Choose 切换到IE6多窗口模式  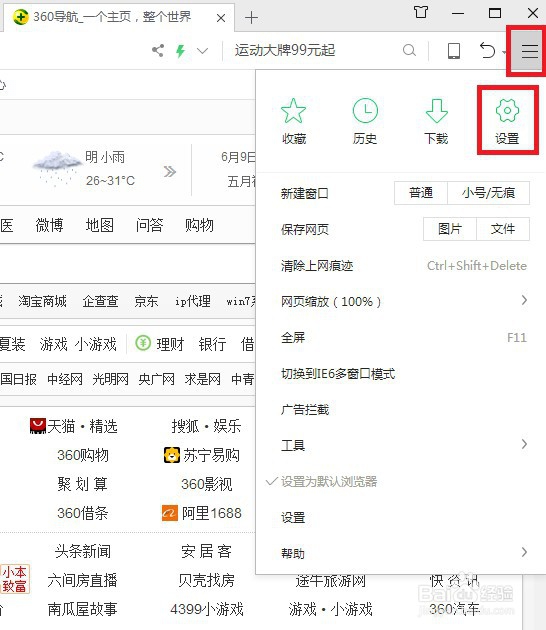point(400,374)
